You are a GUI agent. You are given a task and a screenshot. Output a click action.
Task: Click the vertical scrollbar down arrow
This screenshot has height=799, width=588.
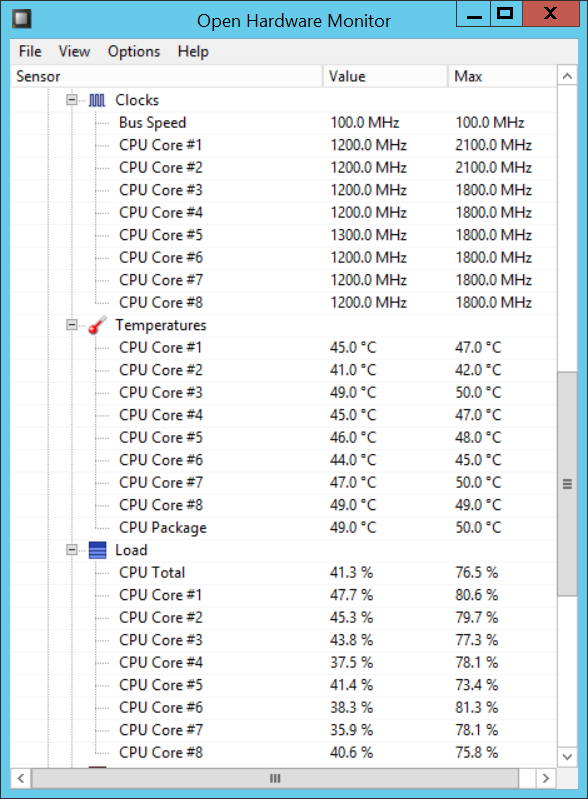coord(567,757)
